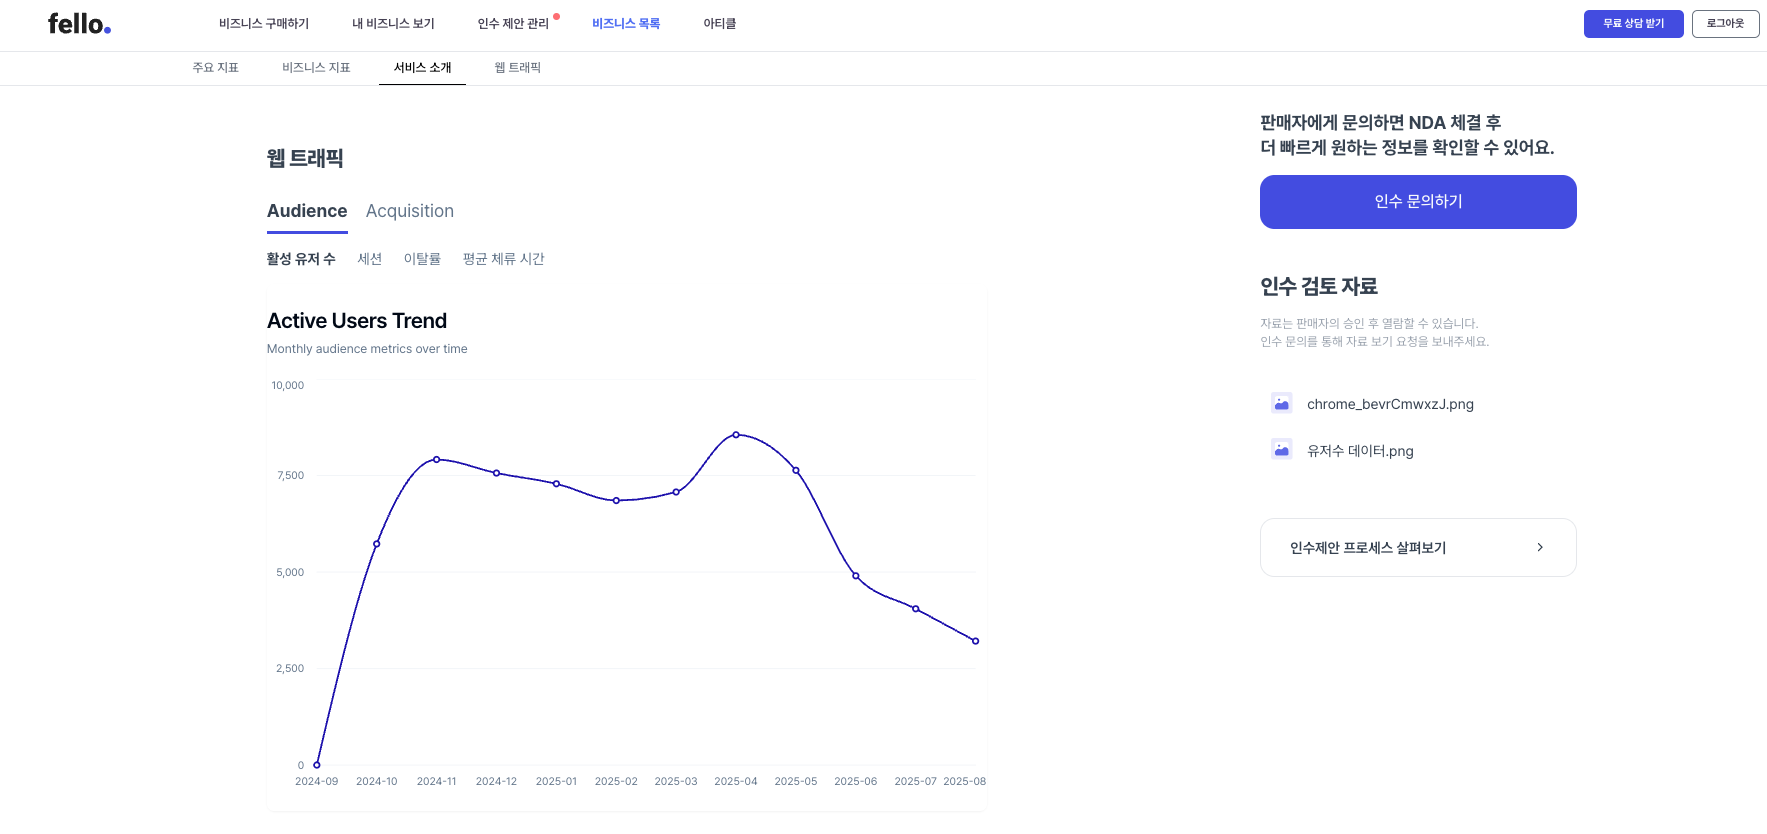Image resolution: width=1767 pixels, height=834 pixels.
Task: Open the chrome_bevrCmwxzJ.png attachment icon
Action: [1281, 403]
